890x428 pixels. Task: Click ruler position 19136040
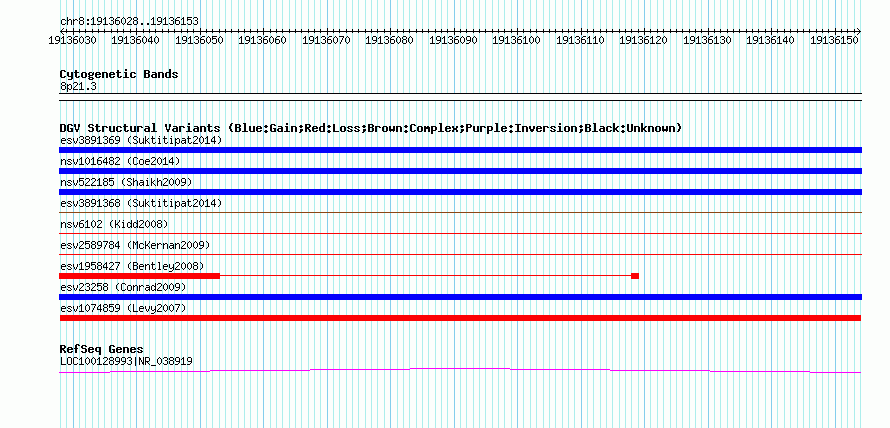click(135, 40)
